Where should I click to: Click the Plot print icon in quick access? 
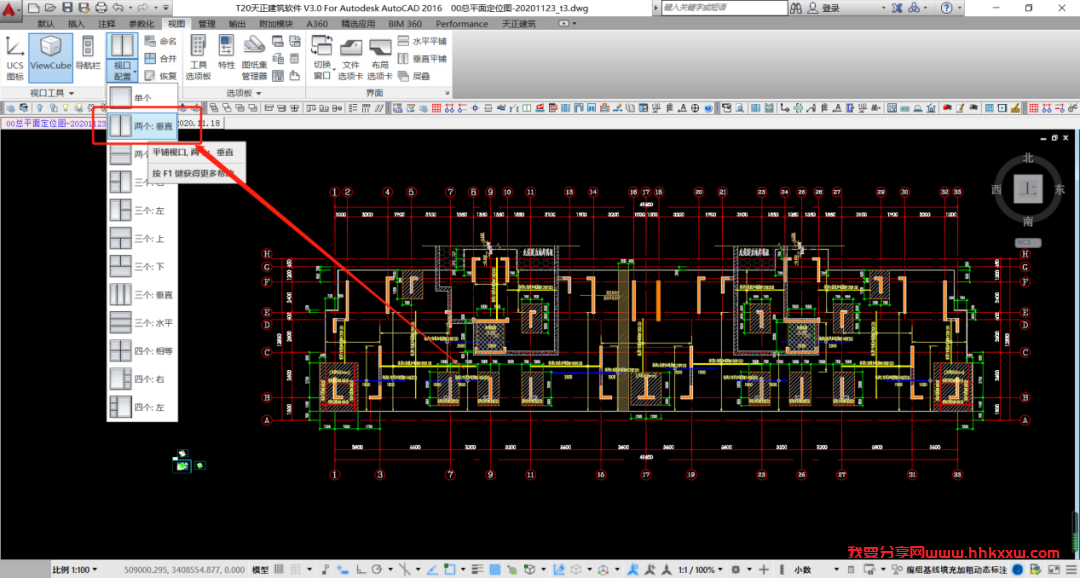point(101,8)
